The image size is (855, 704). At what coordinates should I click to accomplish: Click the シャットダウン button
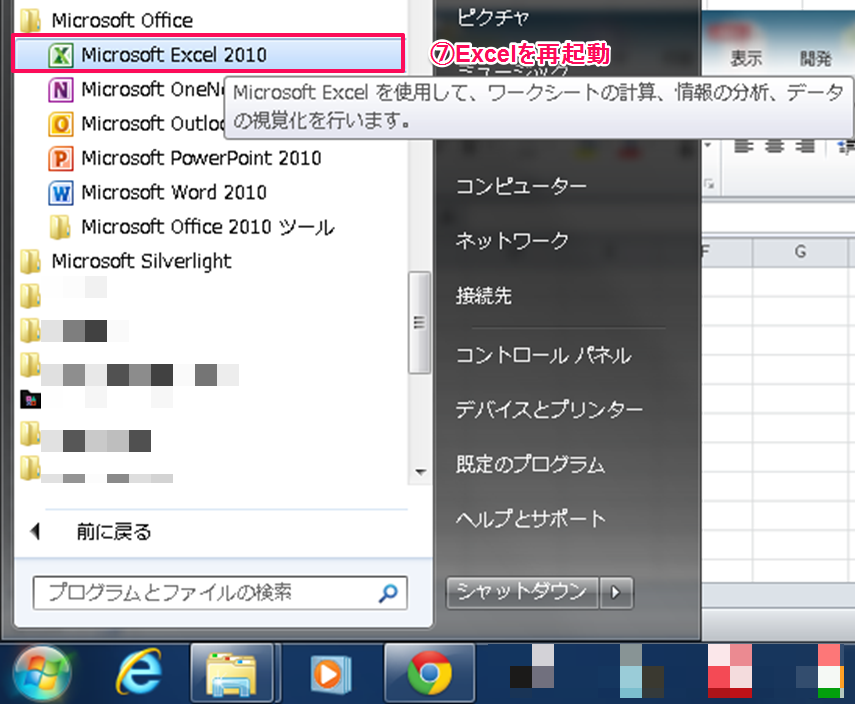pos(521,592)
